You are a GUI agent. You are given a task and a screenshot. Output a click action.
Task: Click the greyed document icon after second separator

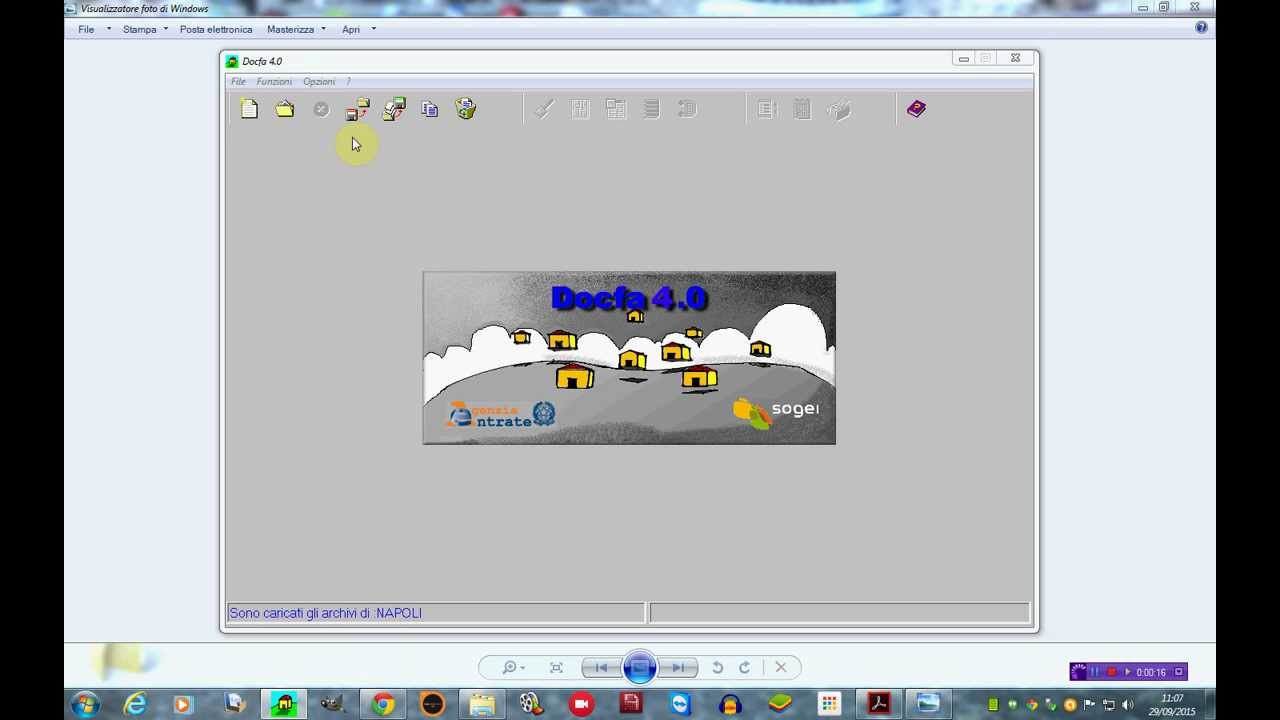pyautogui.click(x=767, y=109)
